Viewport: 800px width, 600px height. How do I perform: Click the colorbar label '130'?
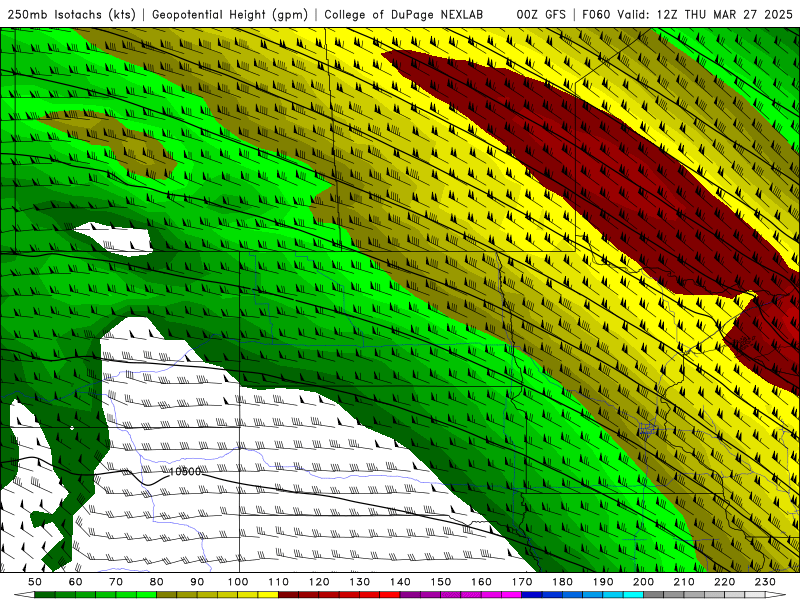(x=360, y=582)
